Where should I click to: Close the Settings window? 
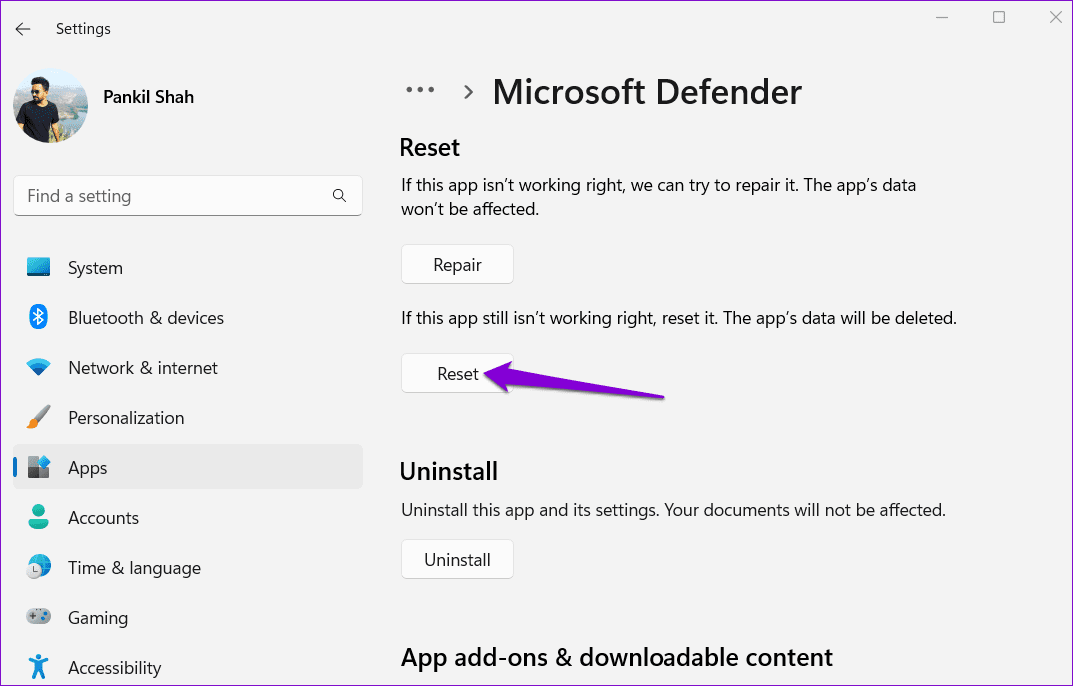1056,17
